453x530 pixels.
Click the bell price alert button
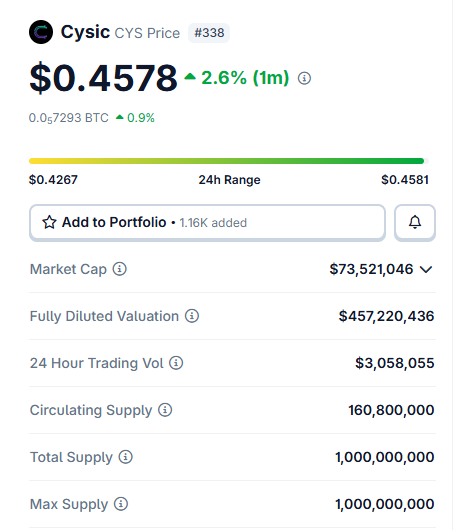click(415, 222)
